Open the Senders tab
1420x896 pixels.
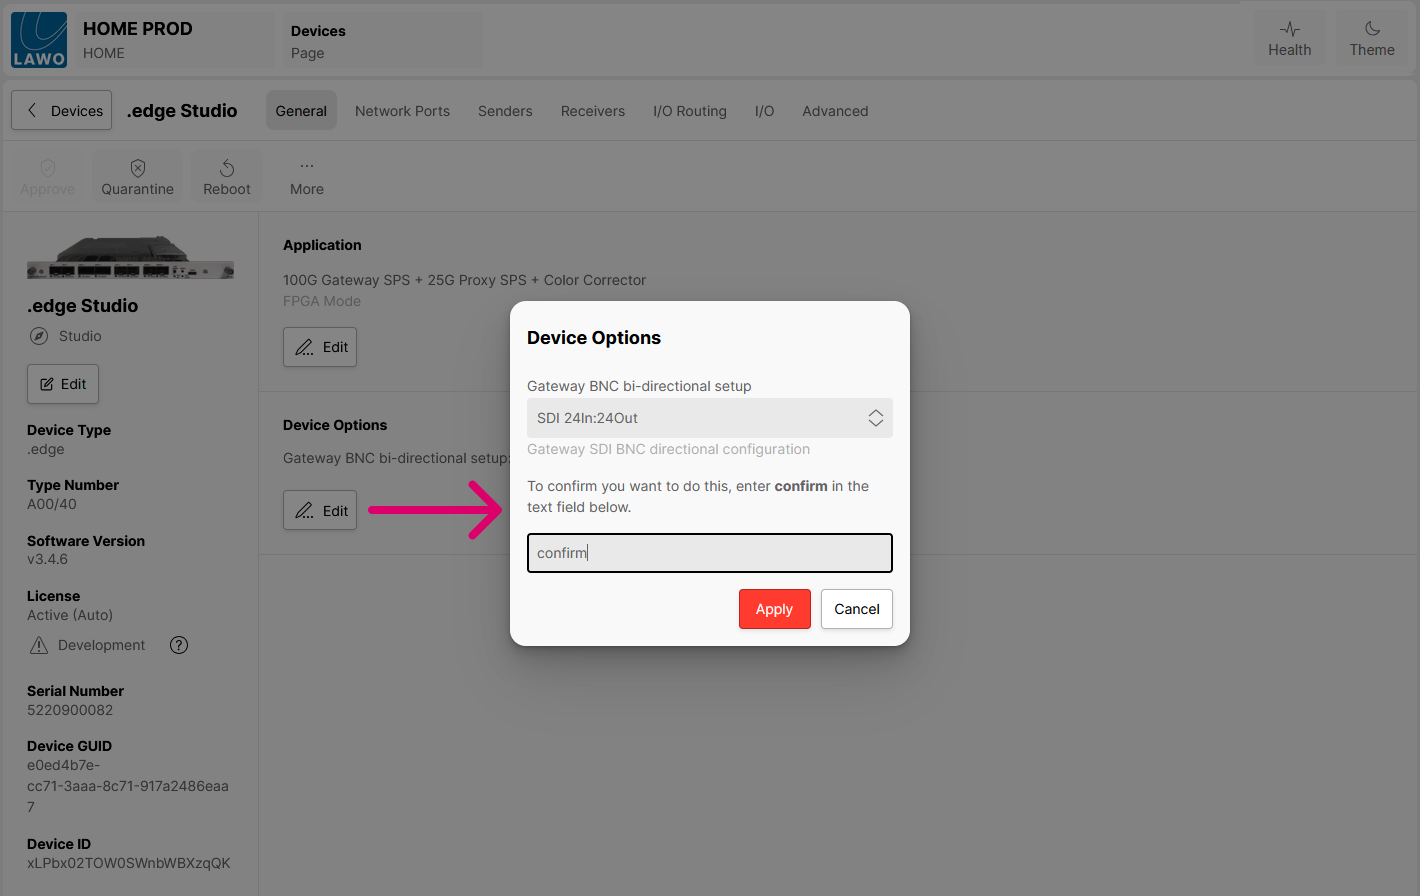click(505, 111)
